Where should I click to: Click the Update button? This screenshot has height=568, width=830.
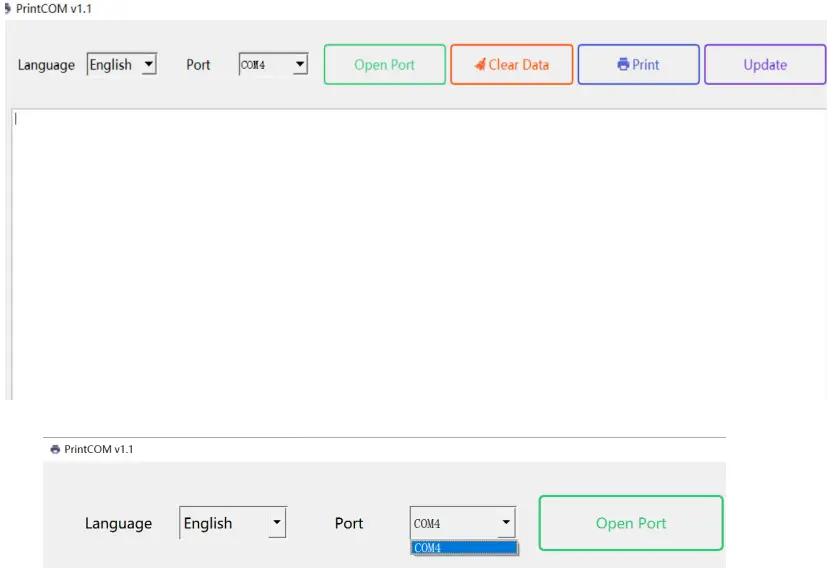pyautogui.click(x=765, y=65)
